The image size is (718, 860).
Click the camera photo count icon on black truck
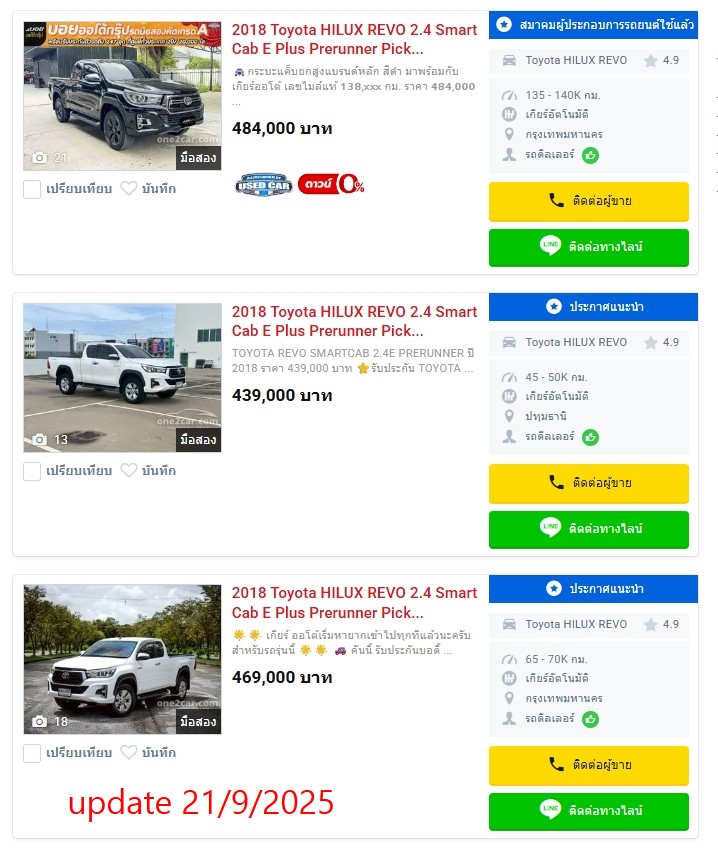click(39, 158)
